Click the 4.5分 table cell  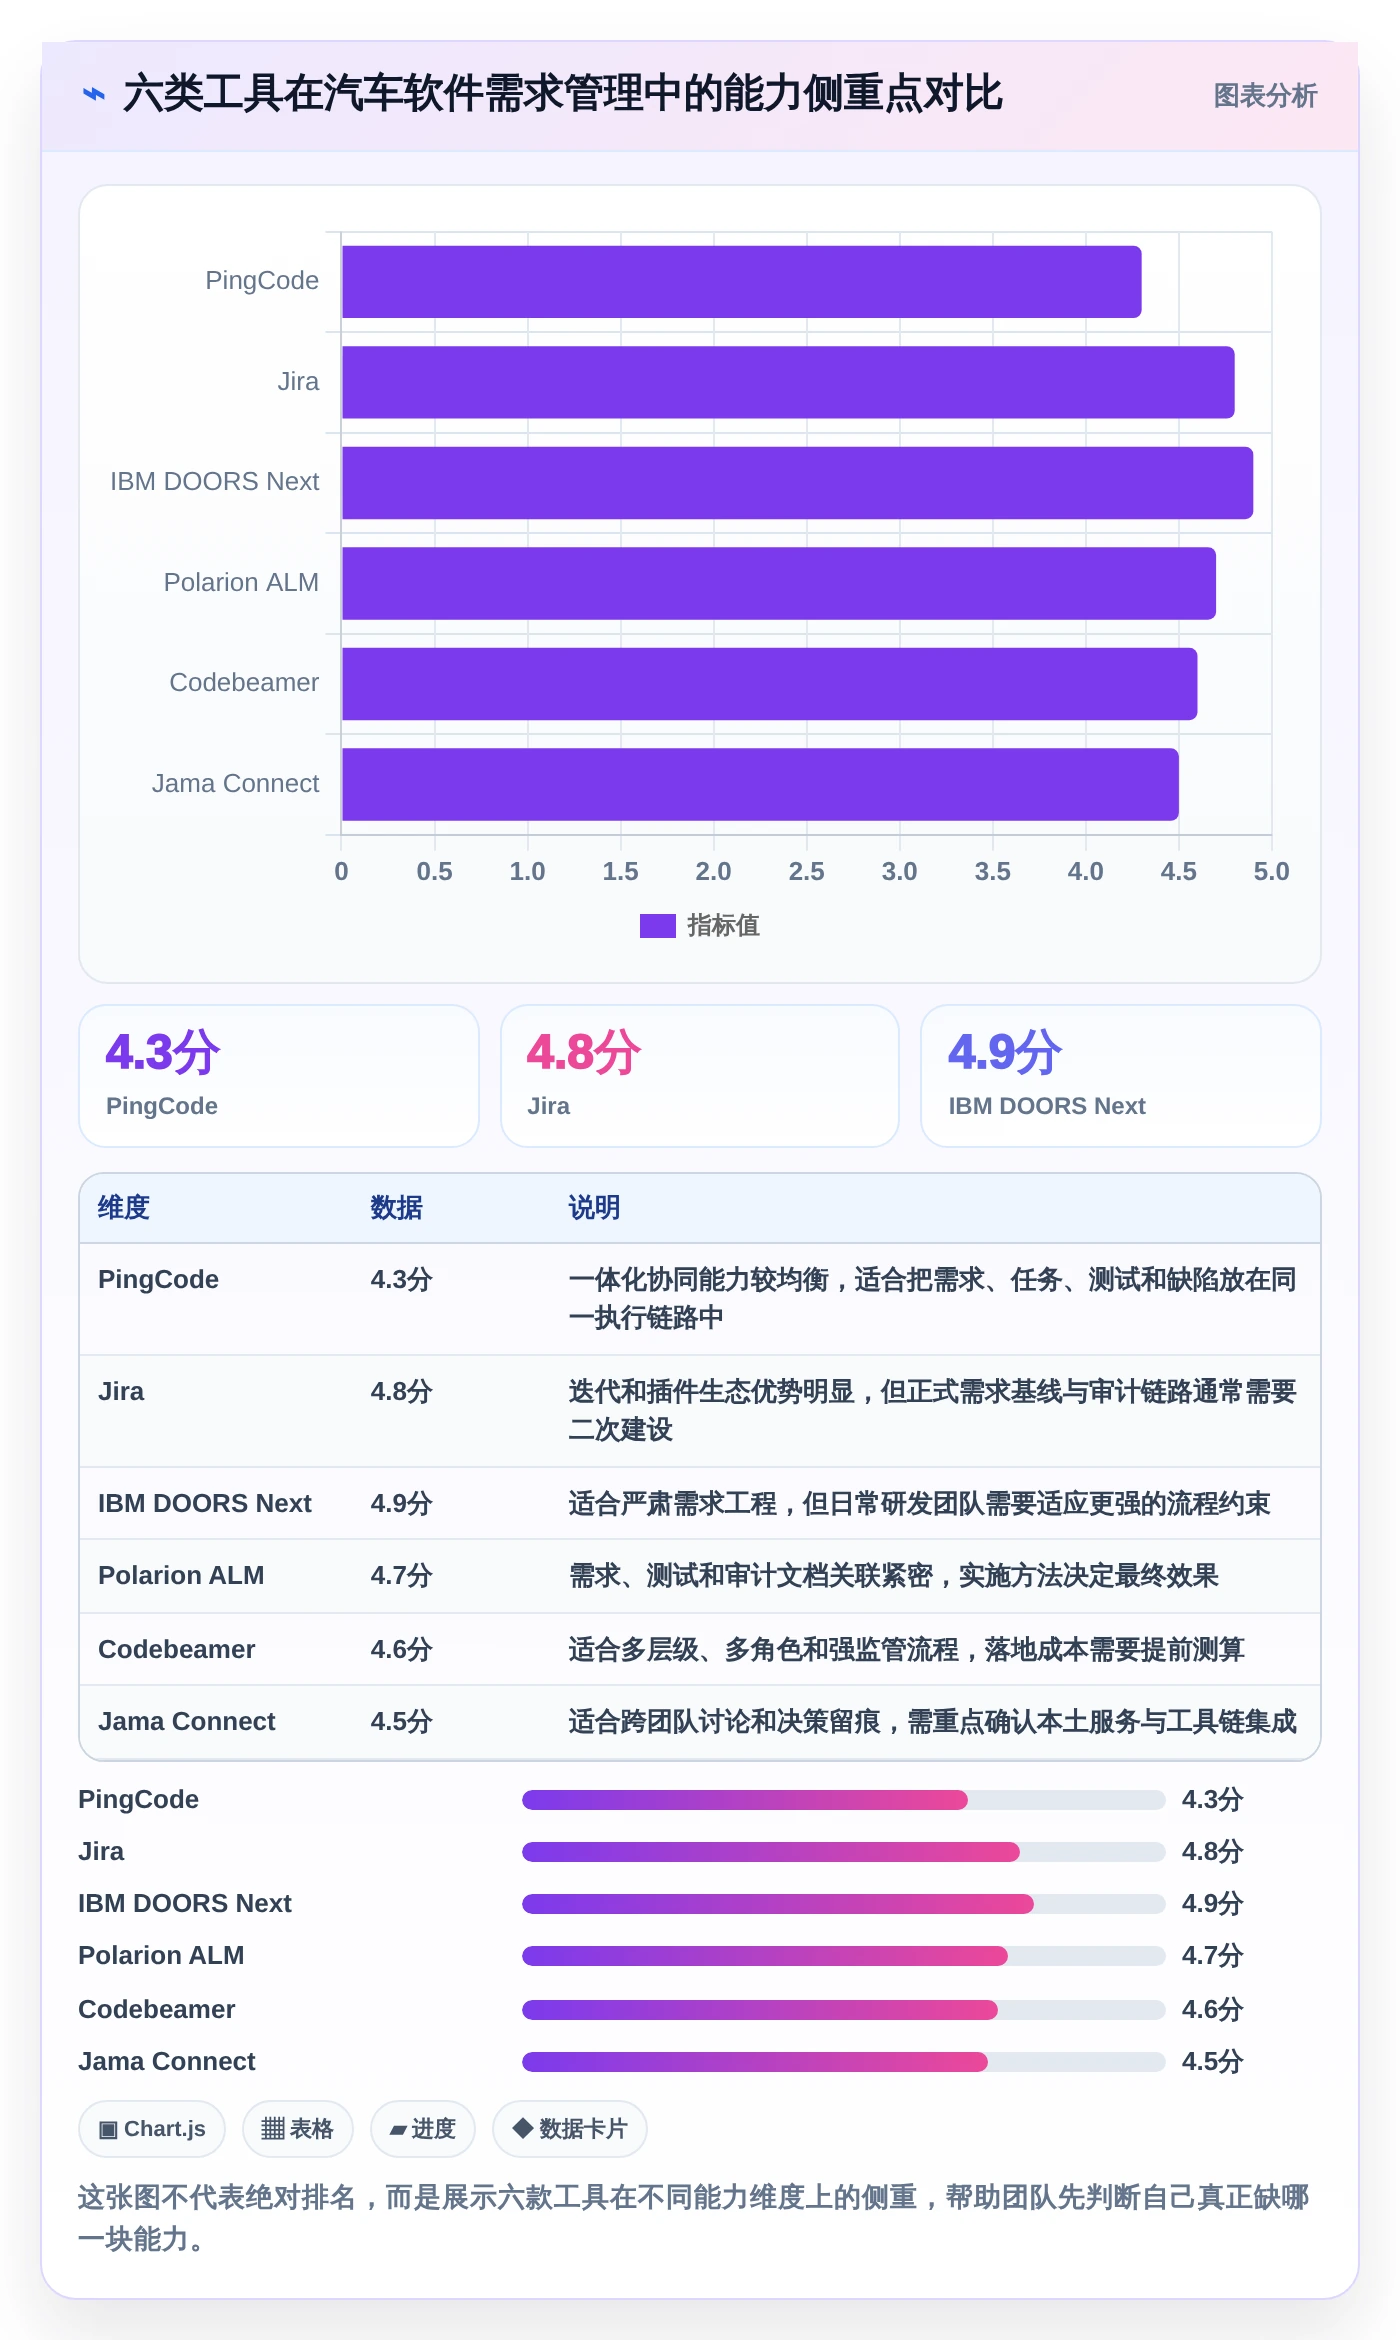(x=401, y=1722)
